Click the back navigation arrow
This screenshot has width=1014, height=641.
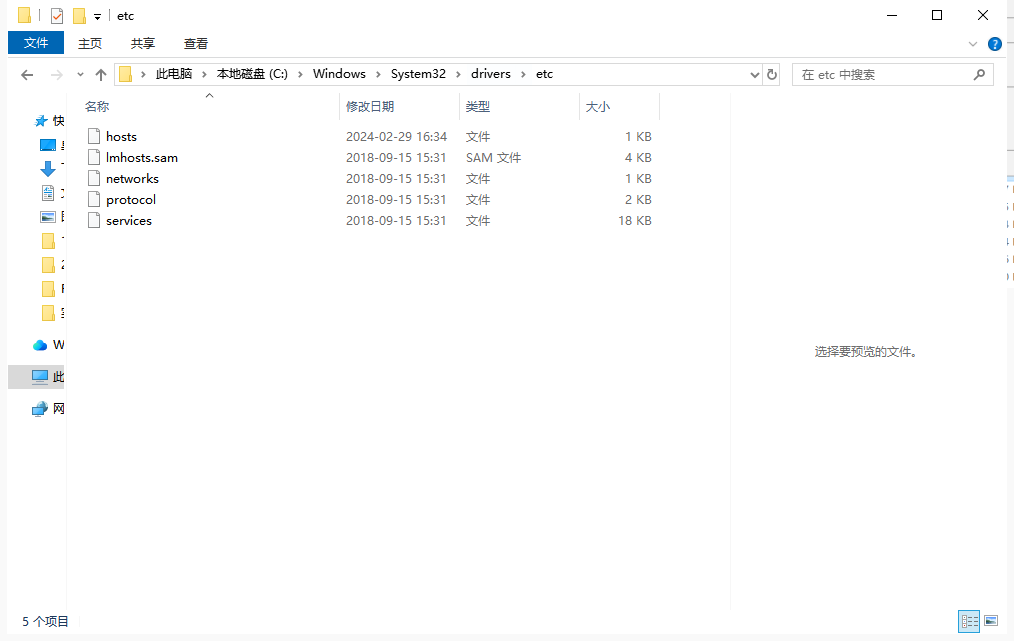point(28,75)
